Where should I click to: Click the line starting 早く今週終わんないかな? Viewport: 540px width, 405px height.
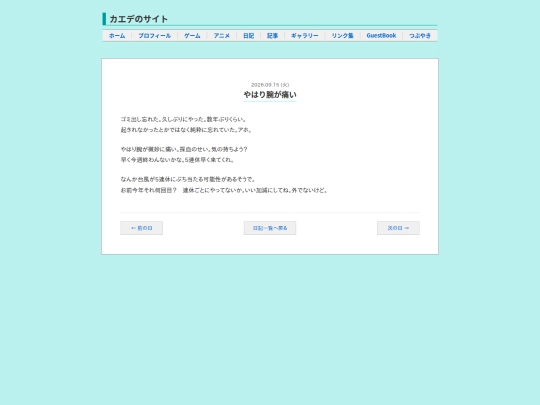[178, 160]
